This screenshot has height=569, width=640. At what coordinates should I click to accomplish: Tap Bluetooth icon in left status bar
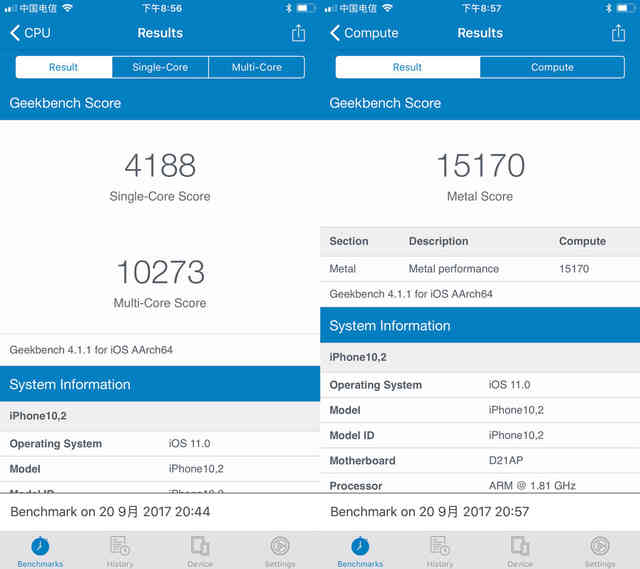[x=289, y=8]
